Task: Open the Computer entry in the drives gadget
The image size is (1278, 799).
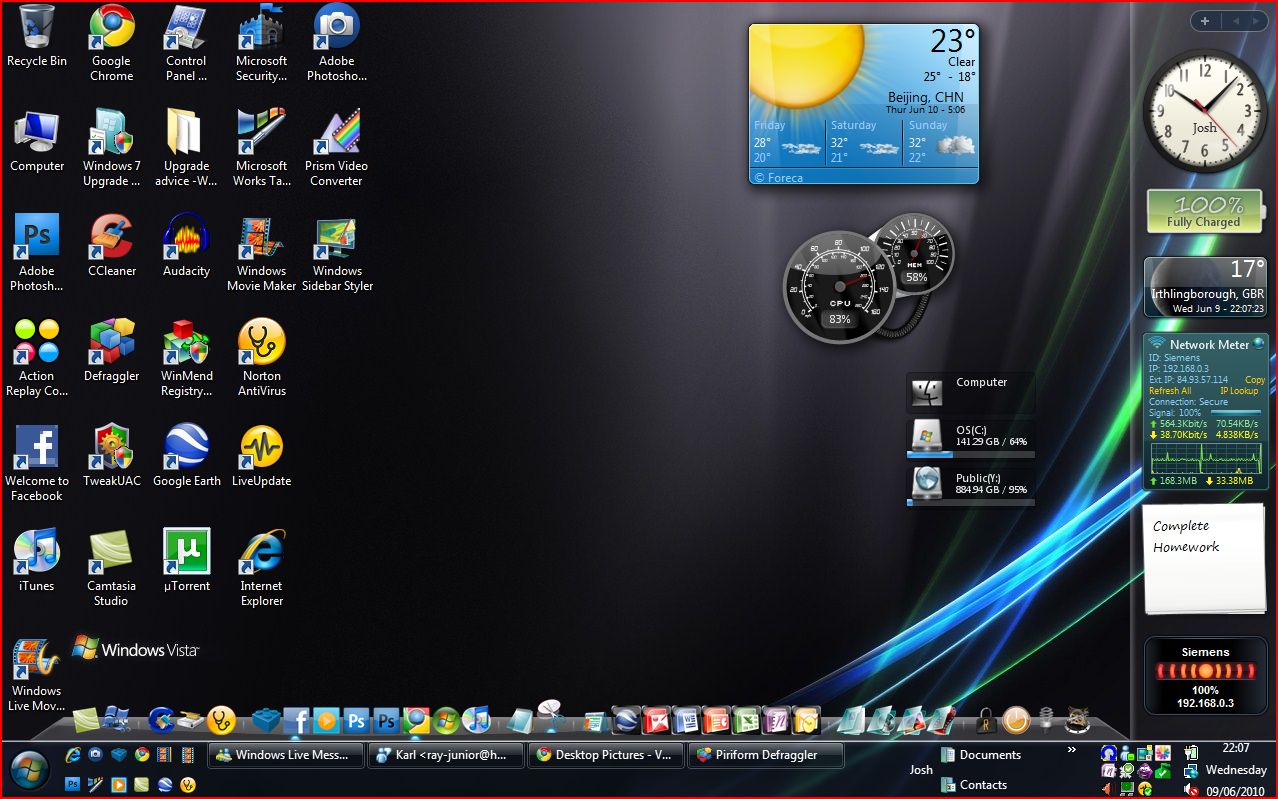Action: pos(970,393)
